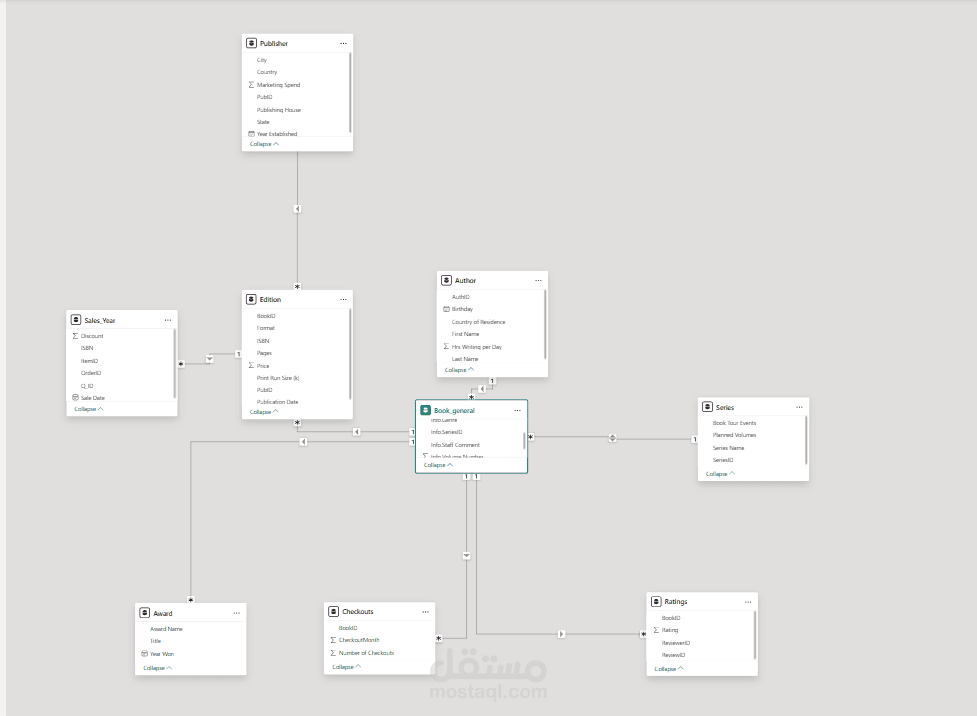Open Checkouts table more options menu

coord(426,612)
